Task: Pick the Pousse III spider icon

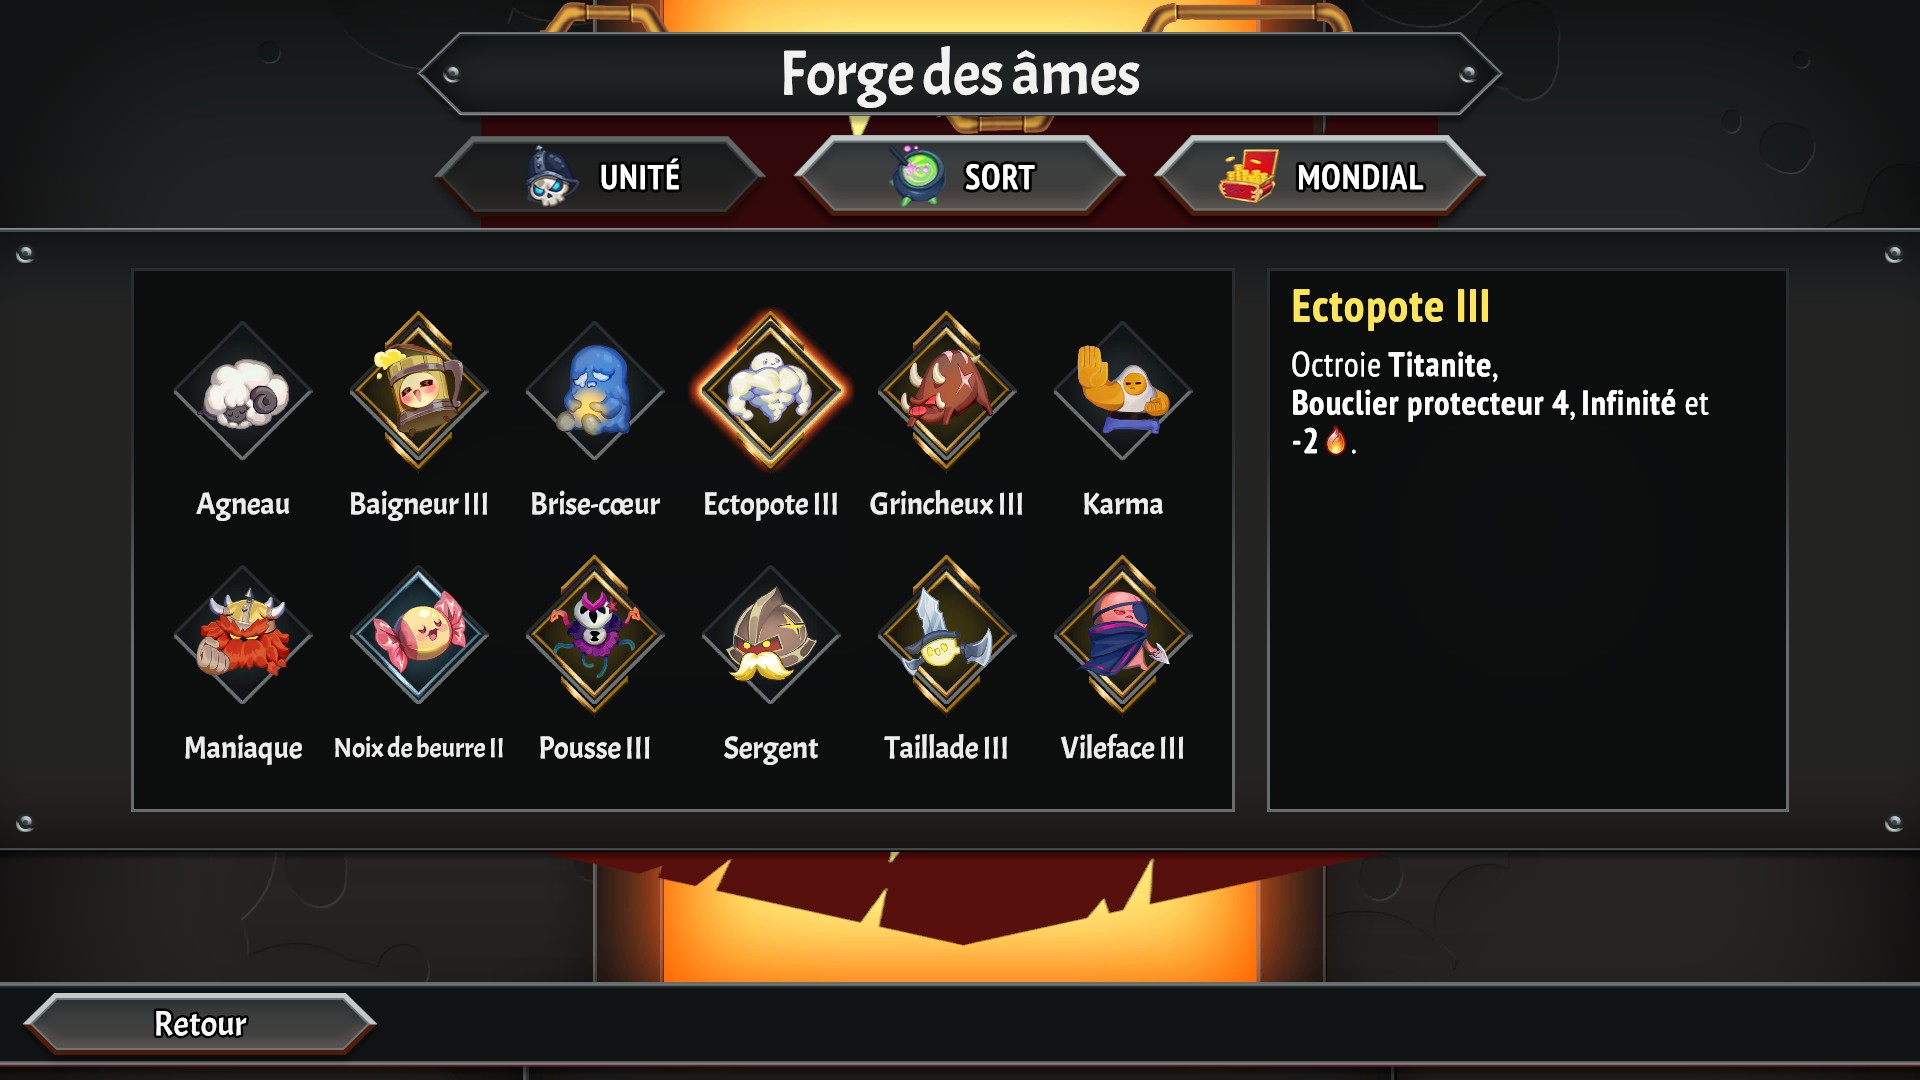Action: click(595, 635)
